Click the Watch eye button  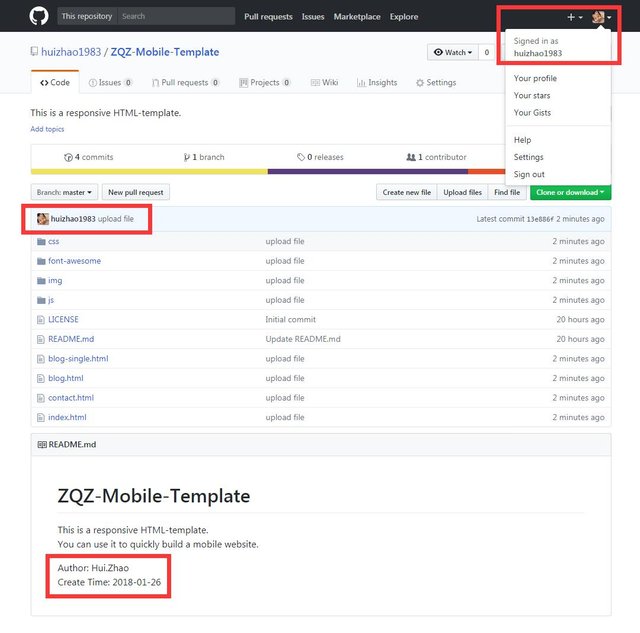[453, 52]
